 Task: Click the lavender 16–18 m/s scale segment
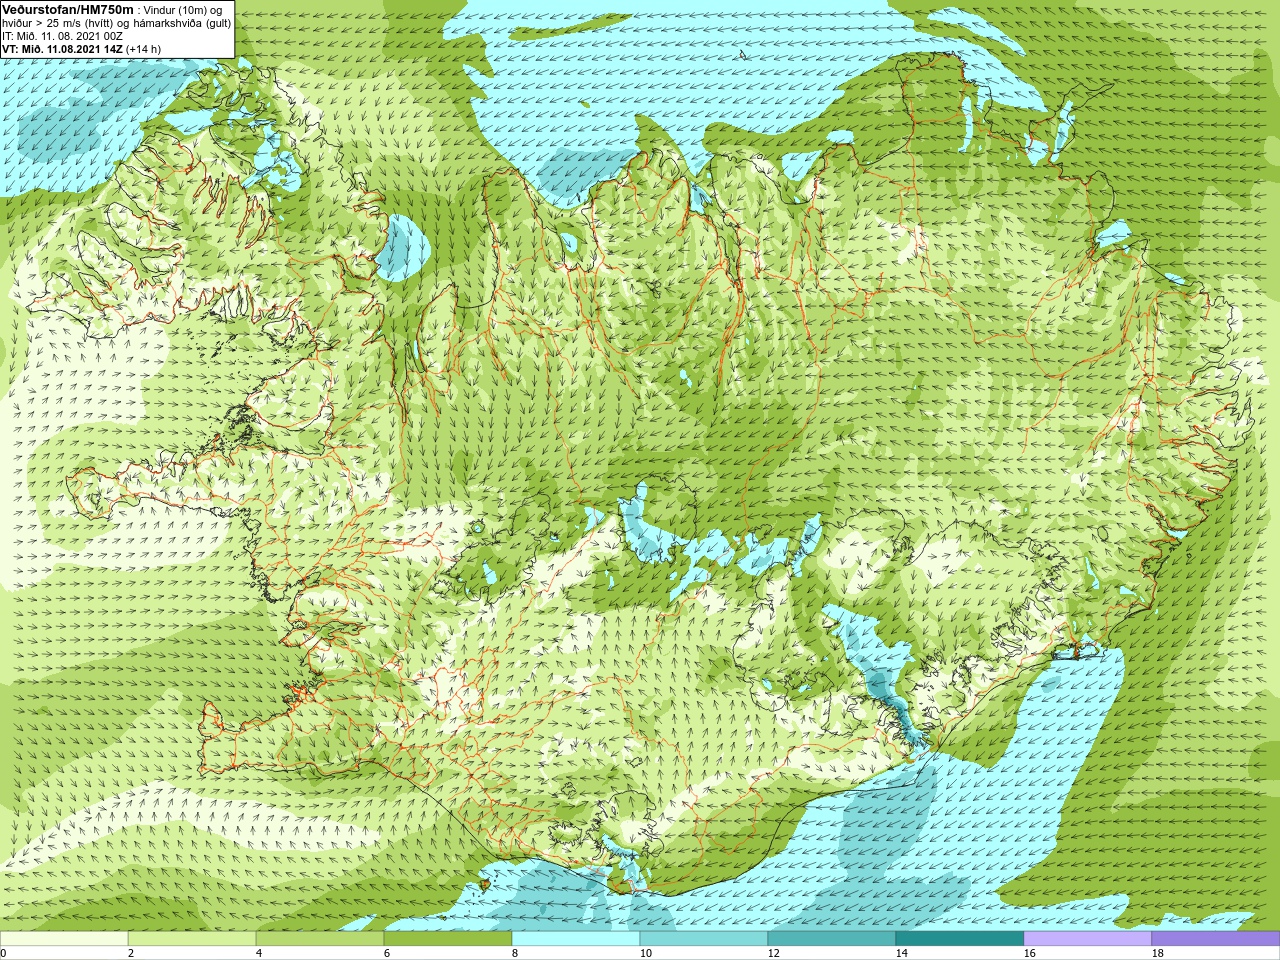point(1088,939)
